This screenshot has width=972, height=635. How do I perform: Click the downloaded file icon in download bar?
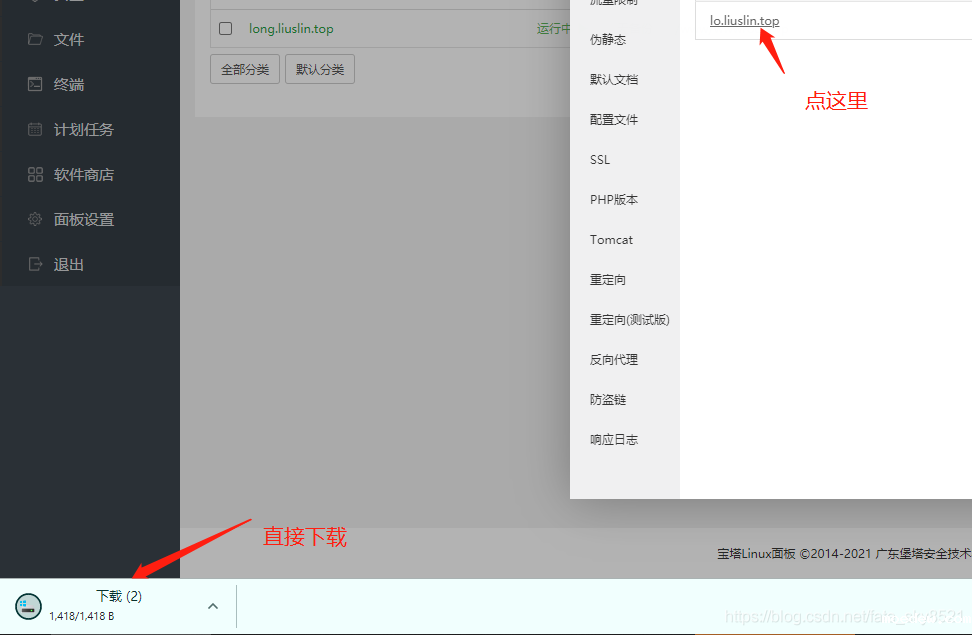[x=28, y=605]
